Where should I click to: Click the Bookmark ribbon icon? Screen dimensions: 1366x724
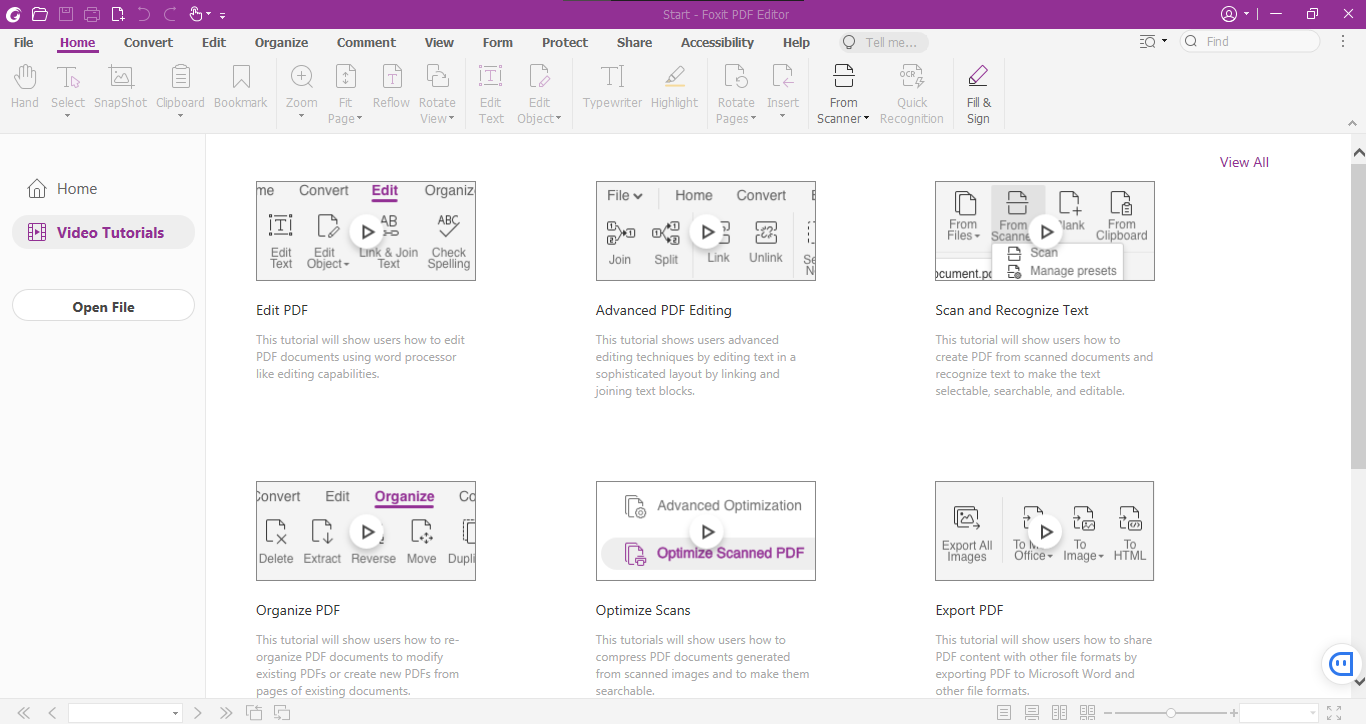(241, 87)
